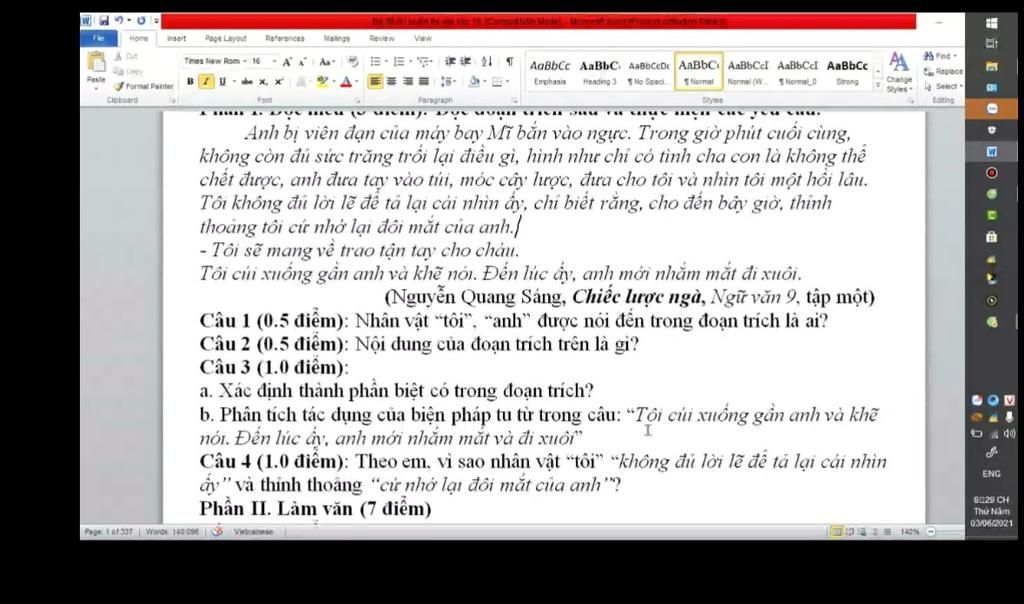The height and width of the screenshot is (604, 1024).
Task: Switch to Draft view in status bar
Action: tap(888, 532)
